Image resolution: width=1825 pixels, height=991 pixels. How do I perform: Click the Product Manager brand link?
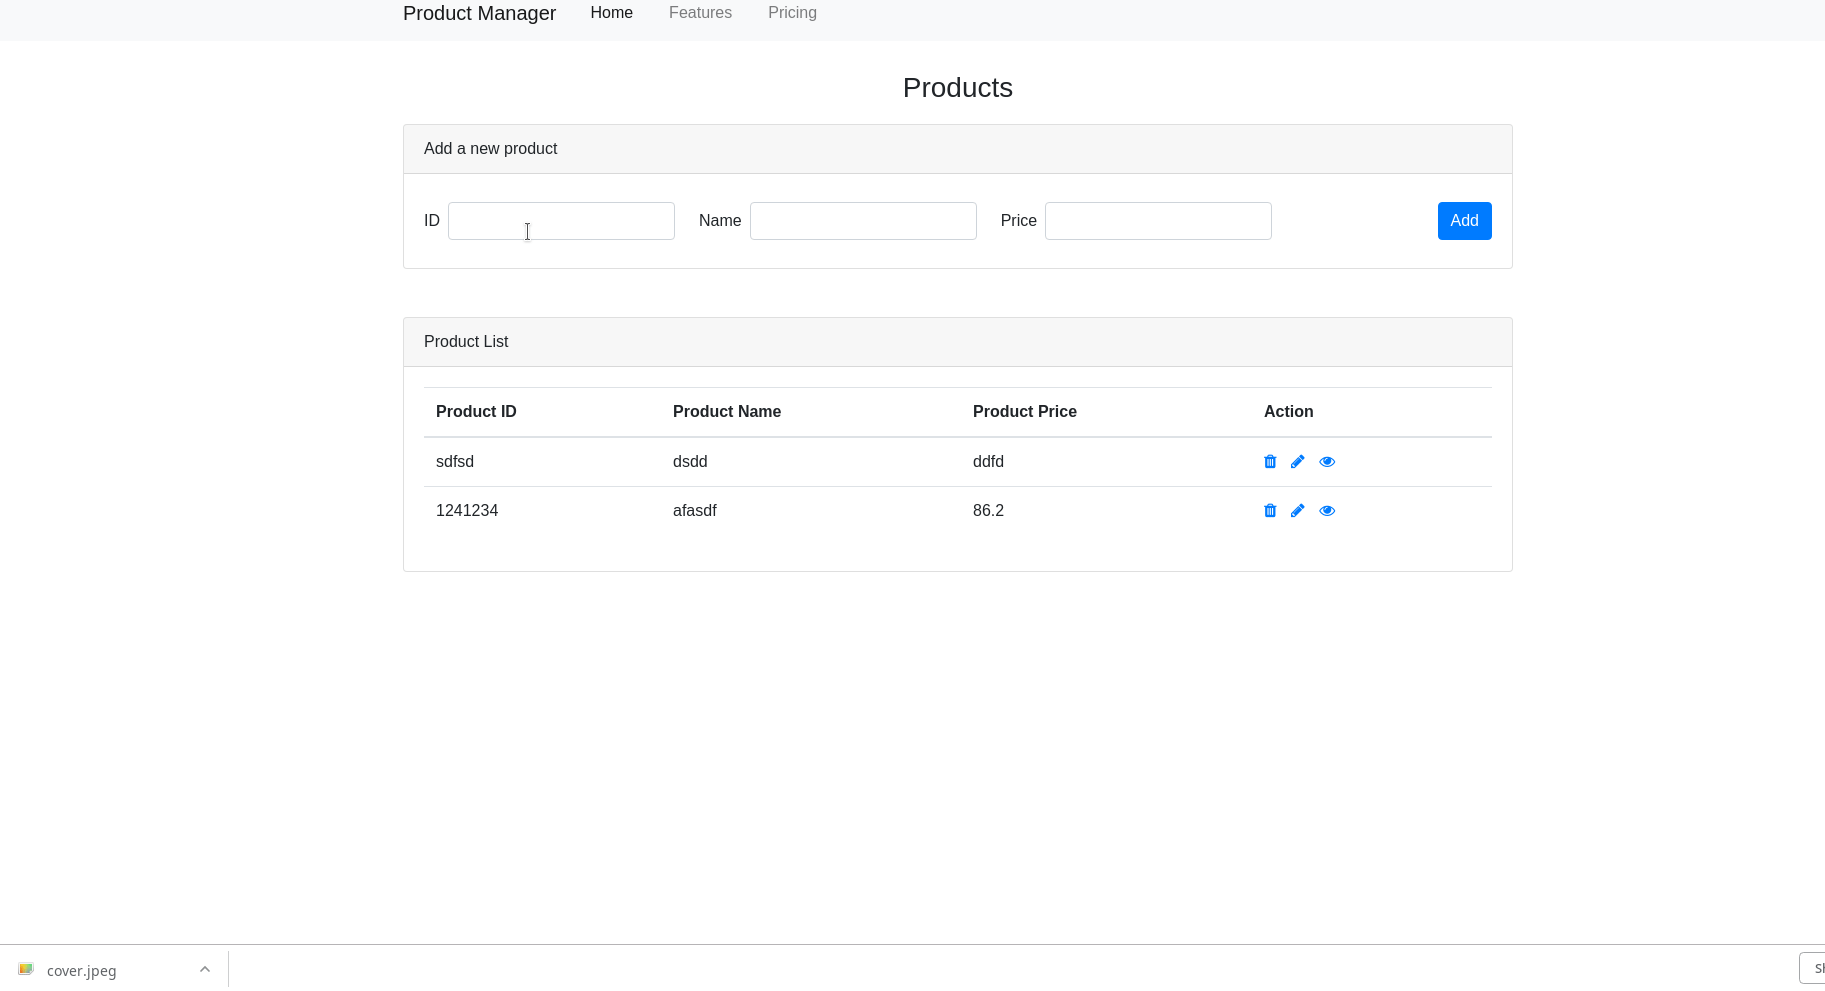coord(479,13)
